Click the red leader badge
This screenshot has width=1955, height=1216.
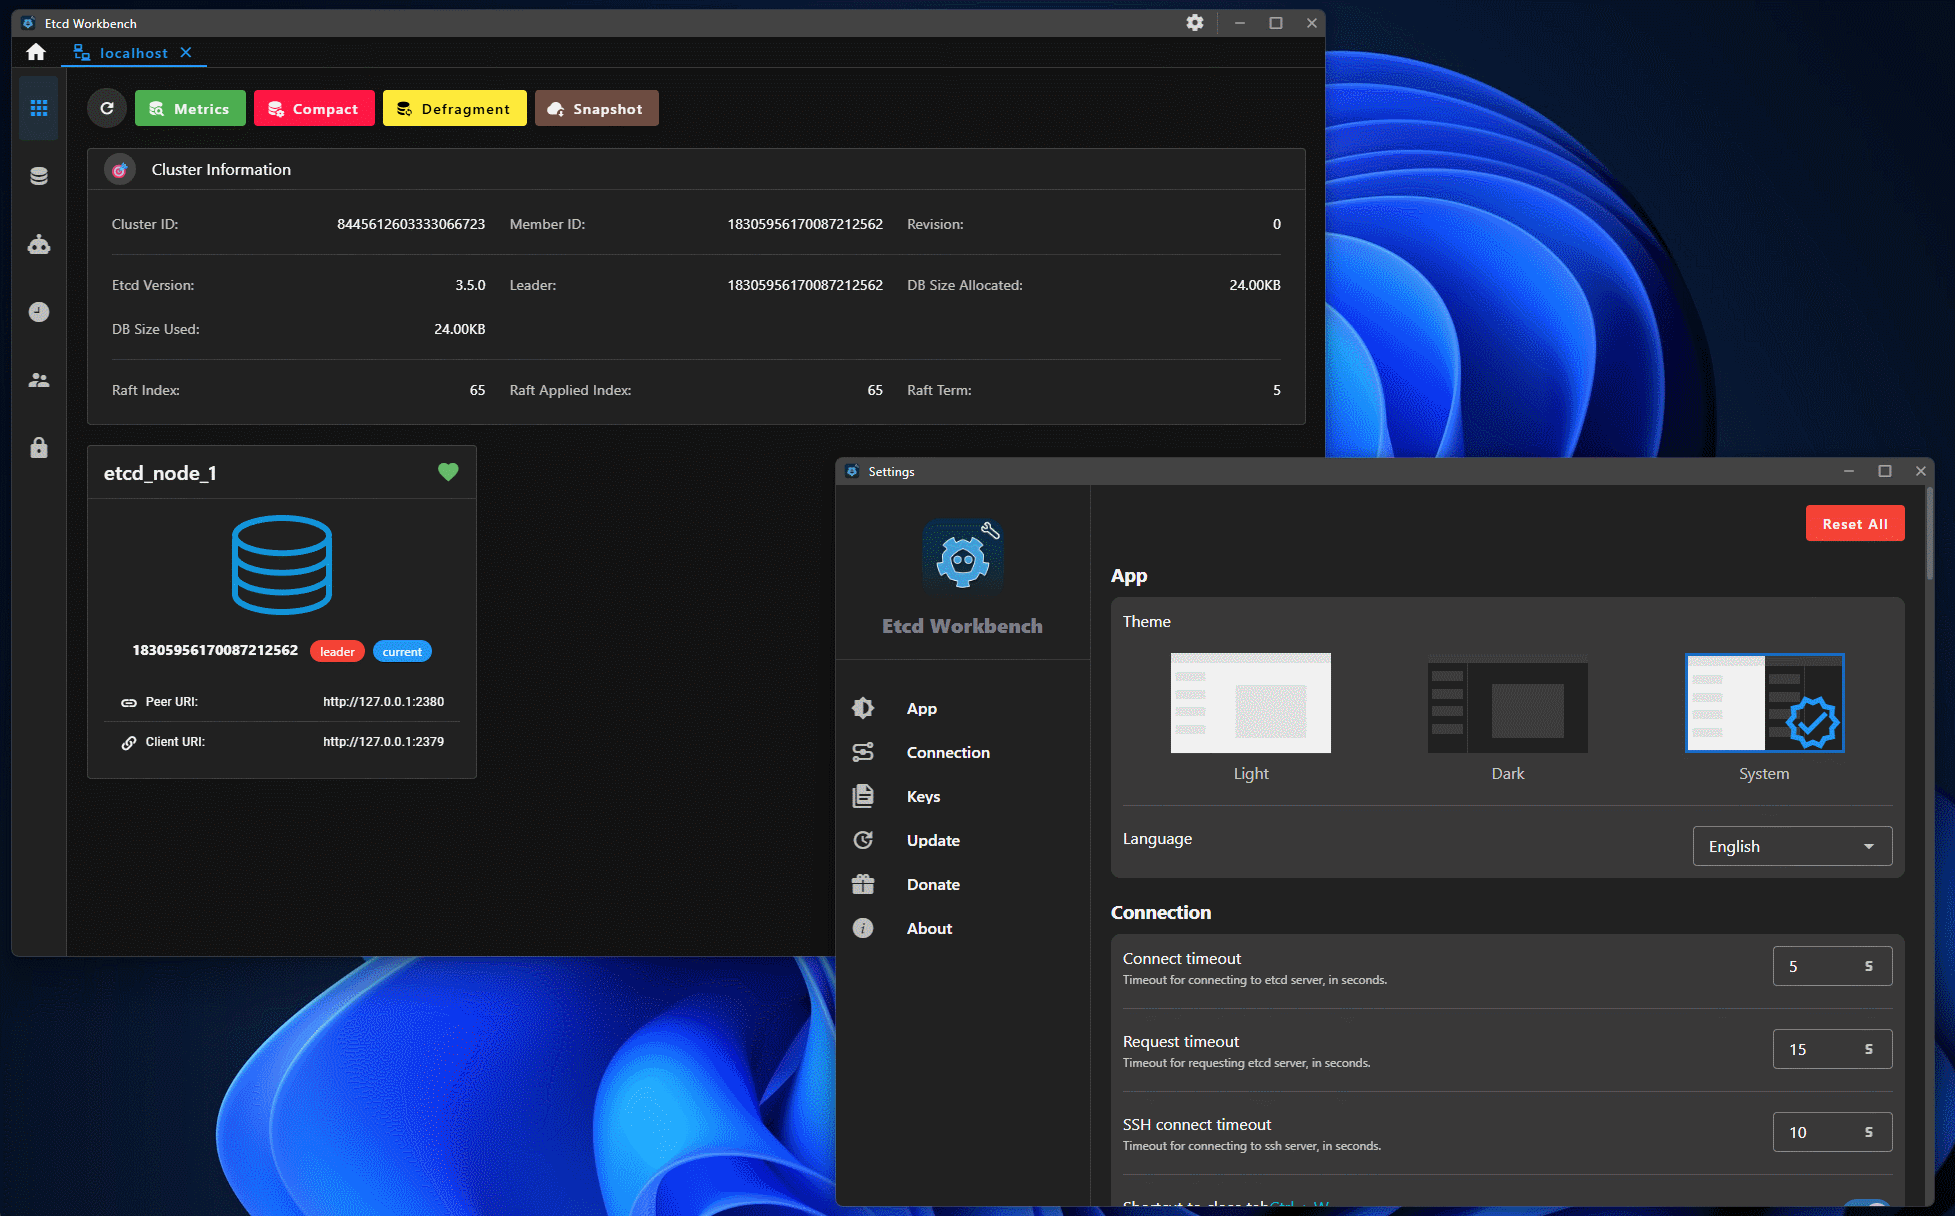click(337, 651)
